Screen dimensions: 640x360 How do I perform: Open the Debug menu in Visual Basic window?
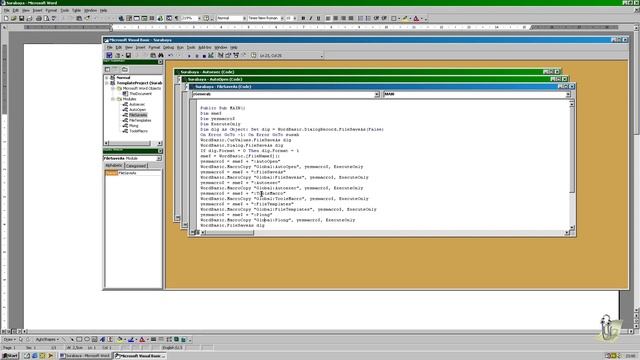click(168, 47)
